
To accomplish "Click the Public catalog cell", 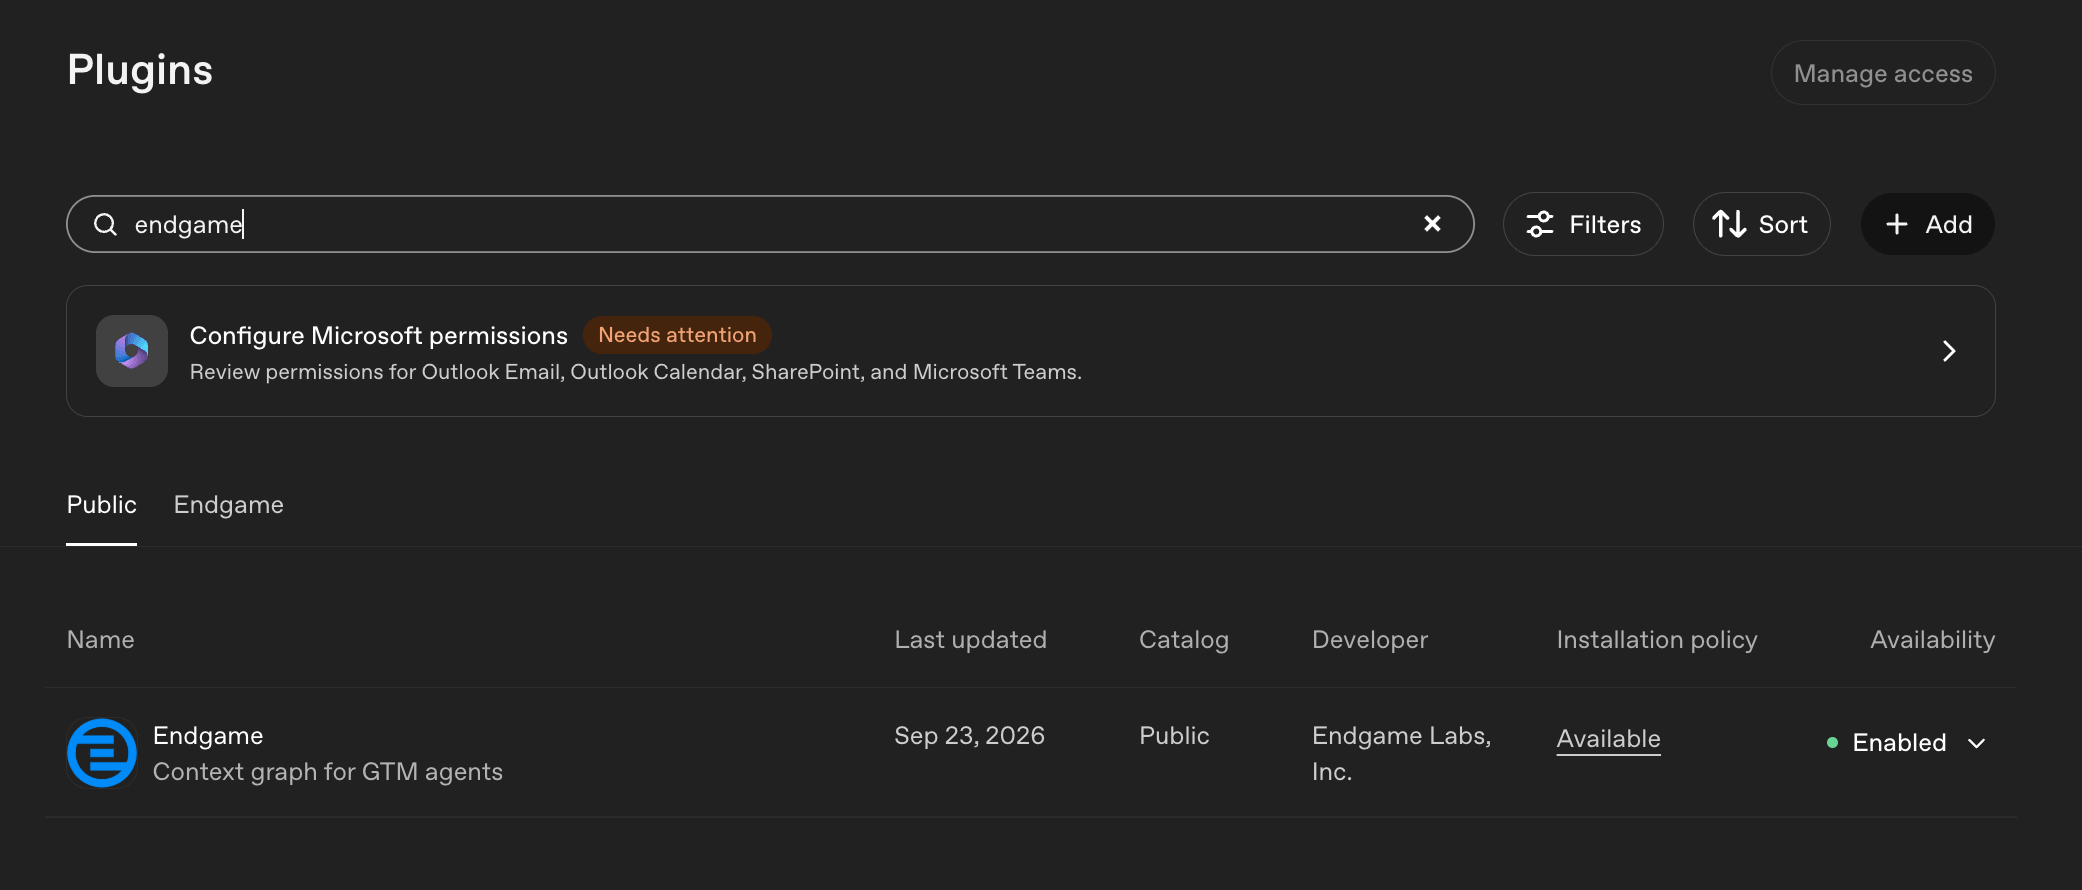I will [x=1174, y=736].
